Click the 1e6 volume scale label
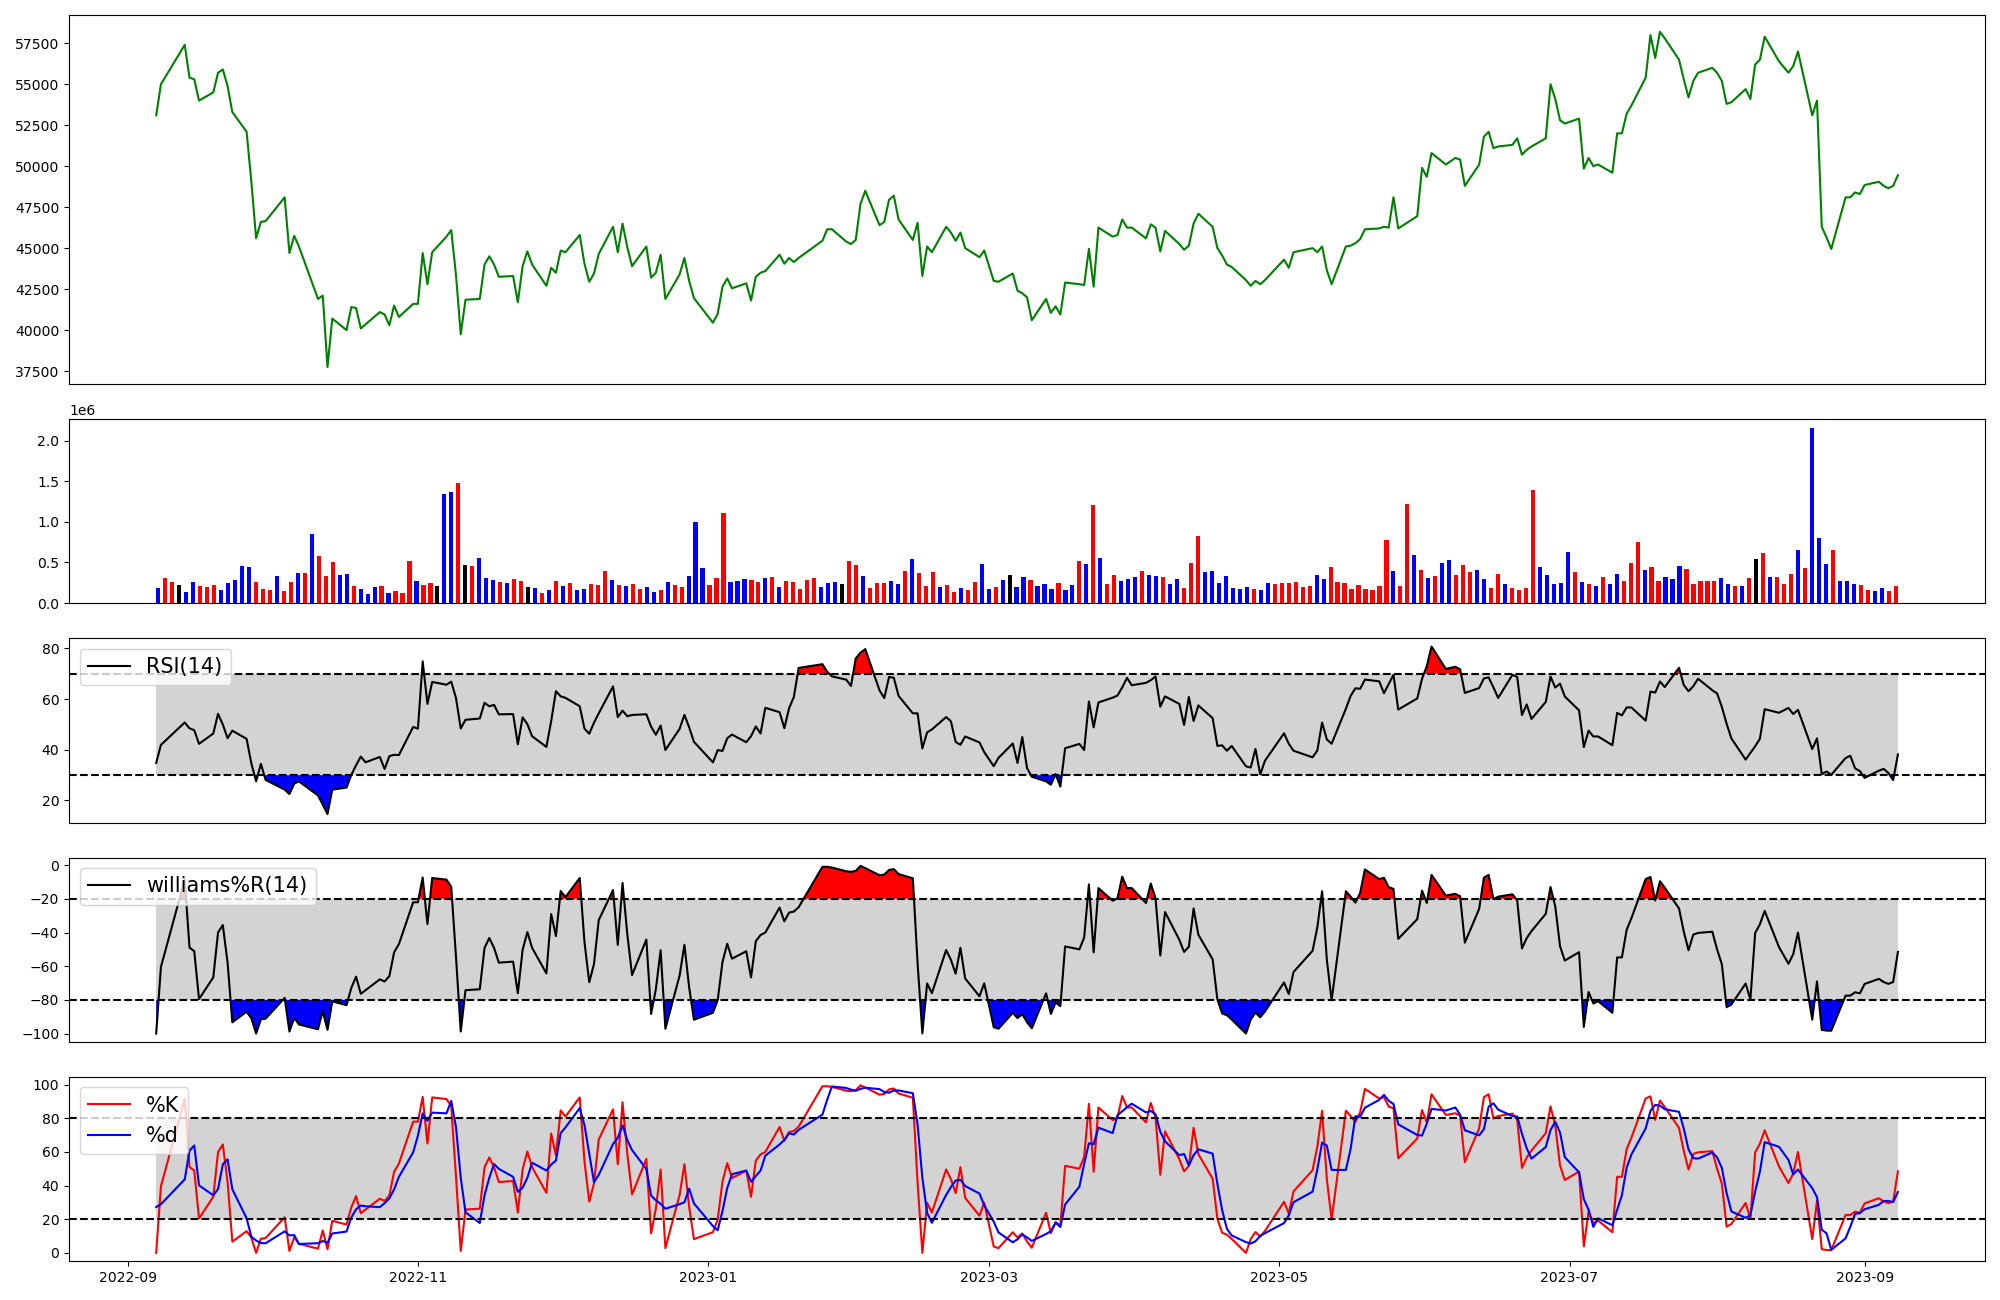Viewport: 2000px width, 1300px height. pos(82,411)
